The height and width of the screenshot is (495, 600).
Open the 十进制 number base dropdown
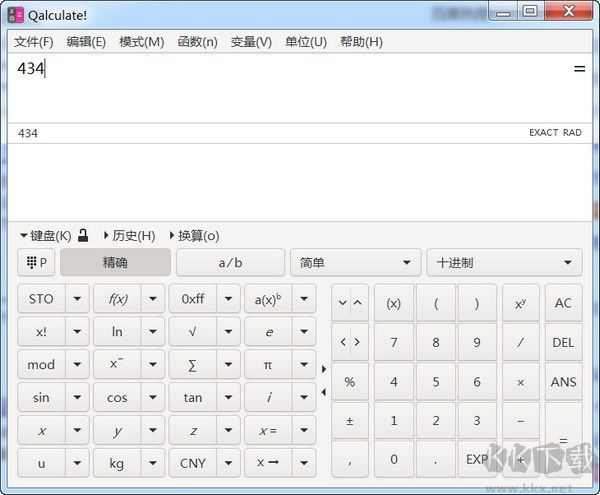504,263
